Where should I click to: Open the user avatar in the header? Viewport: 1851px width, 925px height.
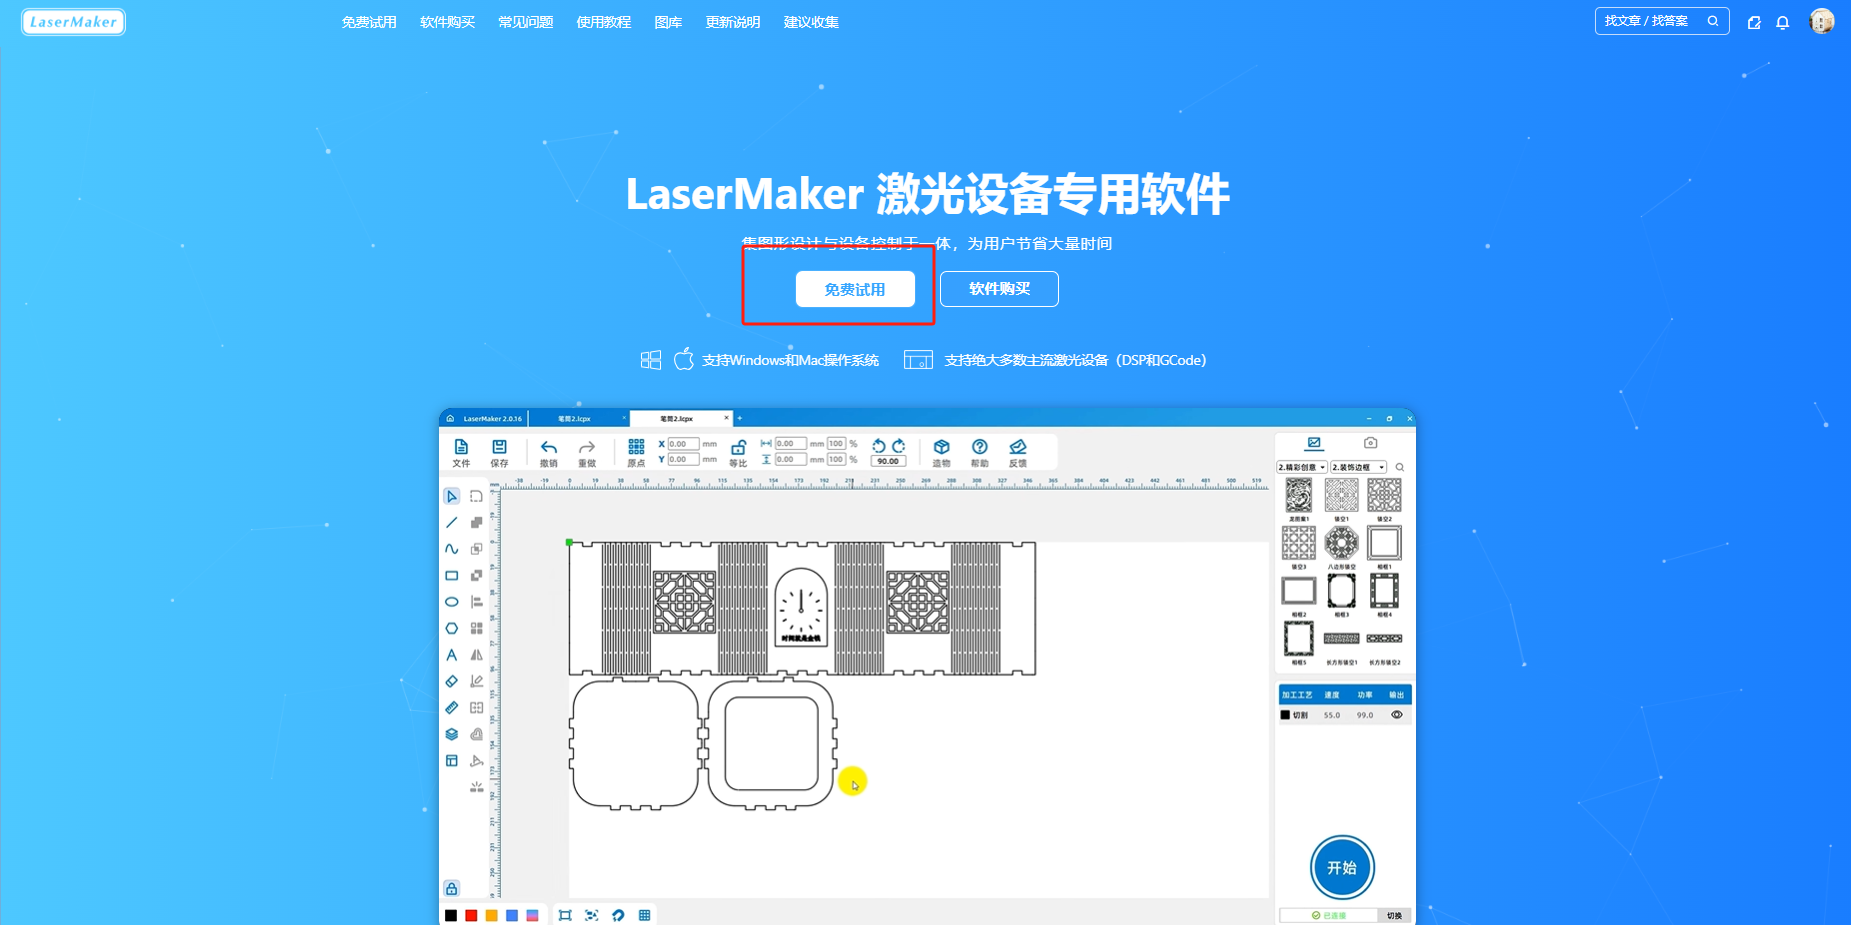[1822, 21]
